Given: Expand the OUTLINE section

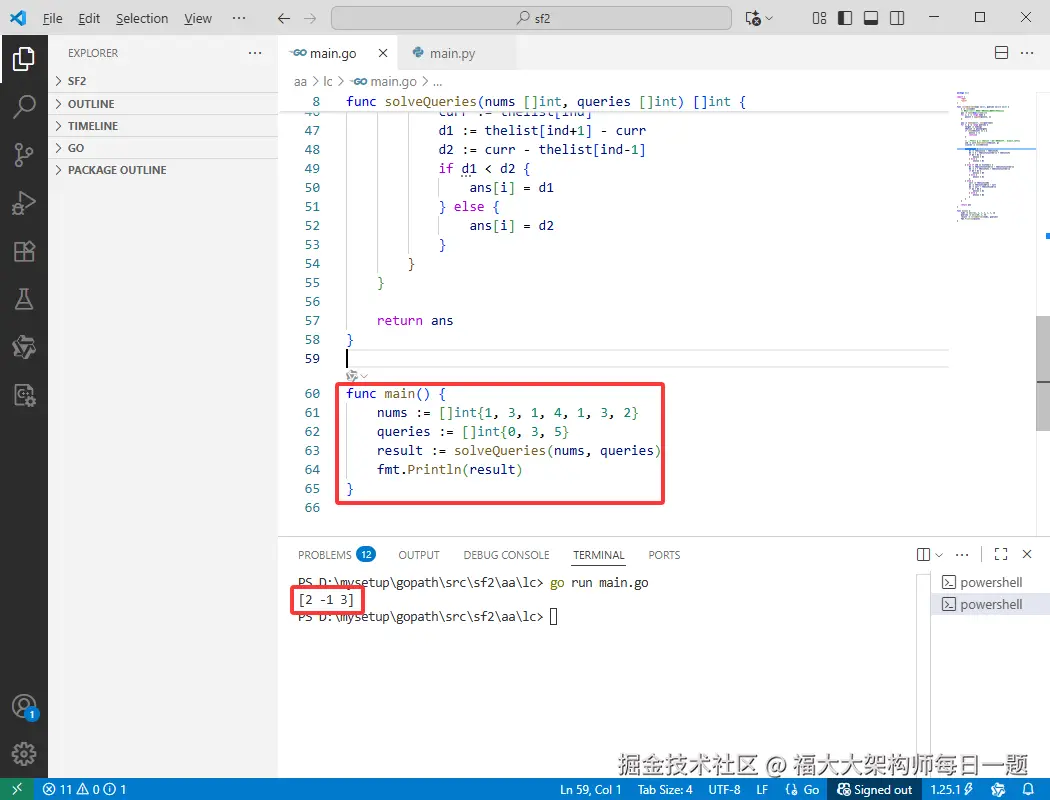Looking at the screenshot, I should coord(163,104).
